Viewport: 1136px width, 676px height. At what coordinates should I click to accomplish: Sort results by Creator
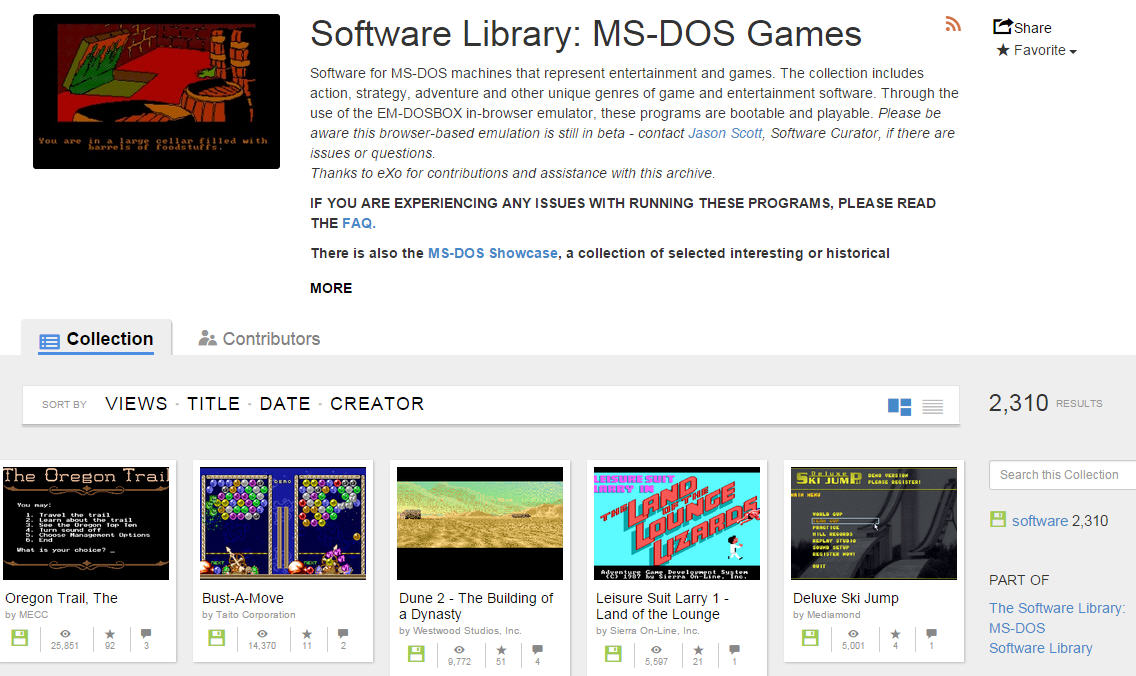[x=377, y=404]
